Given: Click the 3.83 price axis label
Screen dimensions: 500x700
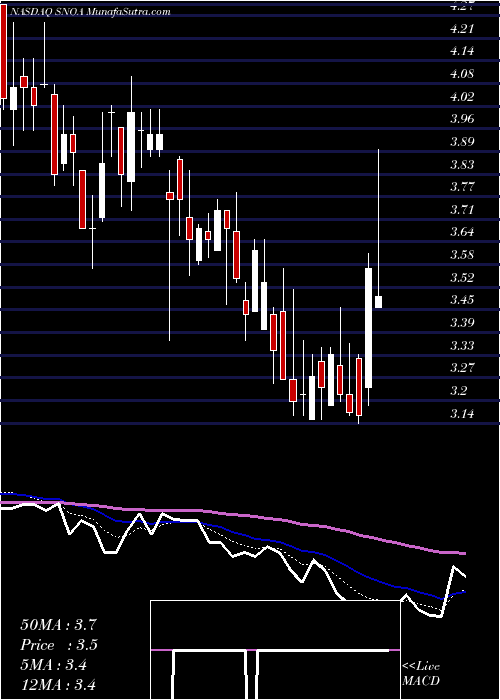Looking at the screenshot, I should (x=462, y=165).
